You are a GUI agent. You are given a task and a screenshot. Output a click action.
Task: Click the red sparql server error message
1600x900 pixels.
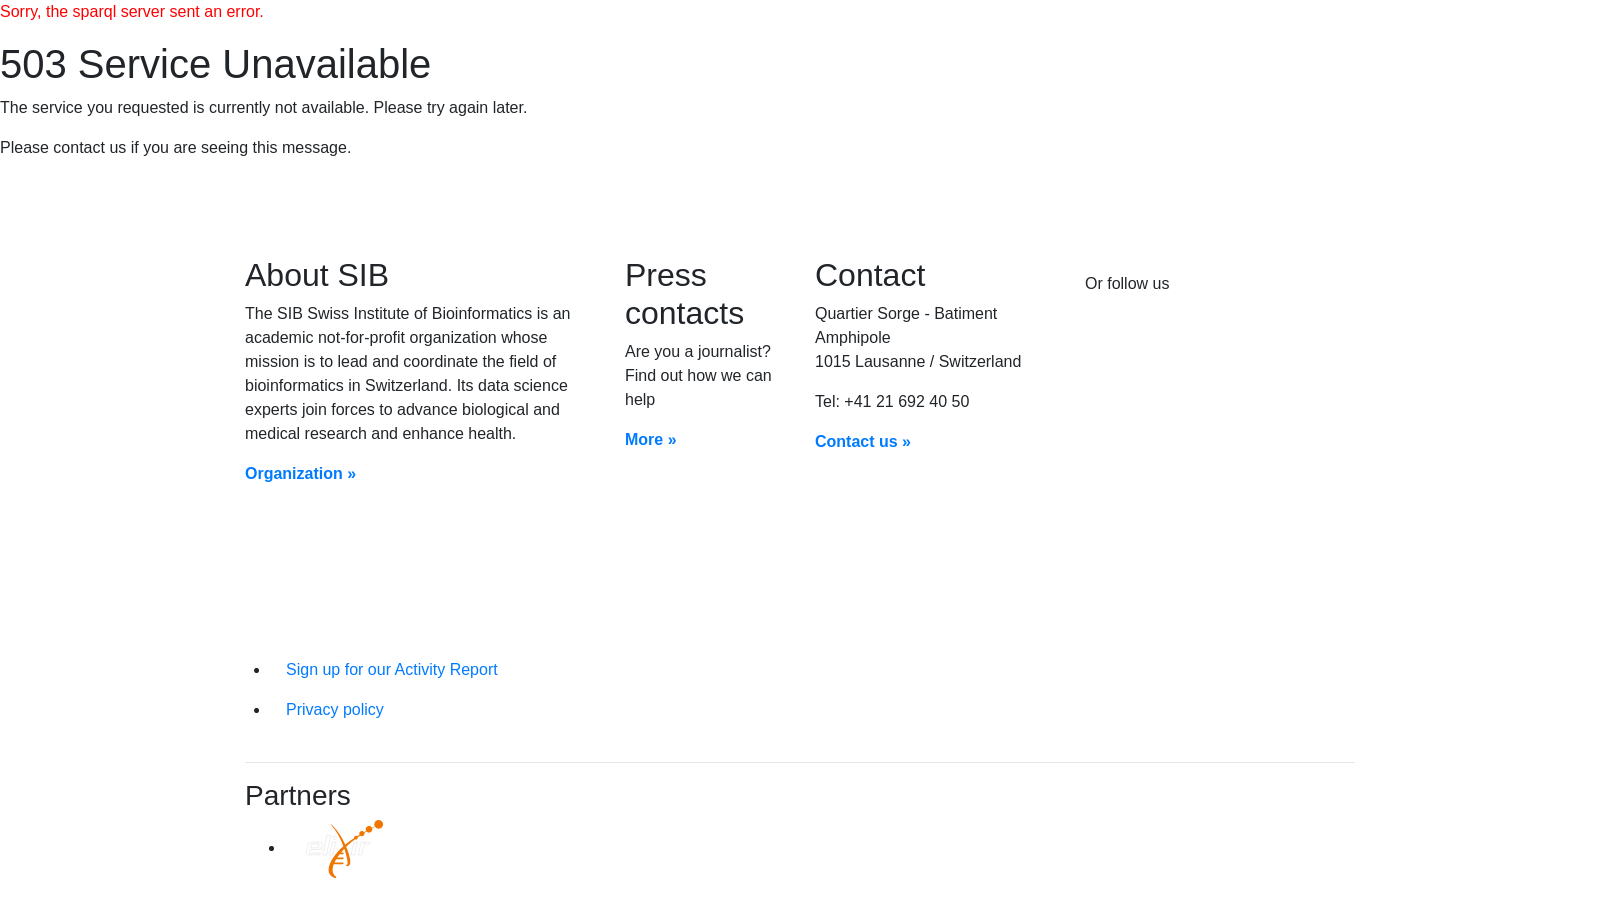click(132, 12)
